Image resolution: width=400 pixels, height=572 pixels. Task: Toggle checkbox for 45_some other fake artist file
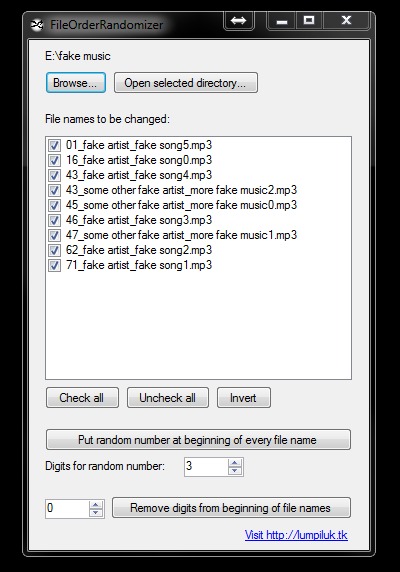tap(54, 205)
